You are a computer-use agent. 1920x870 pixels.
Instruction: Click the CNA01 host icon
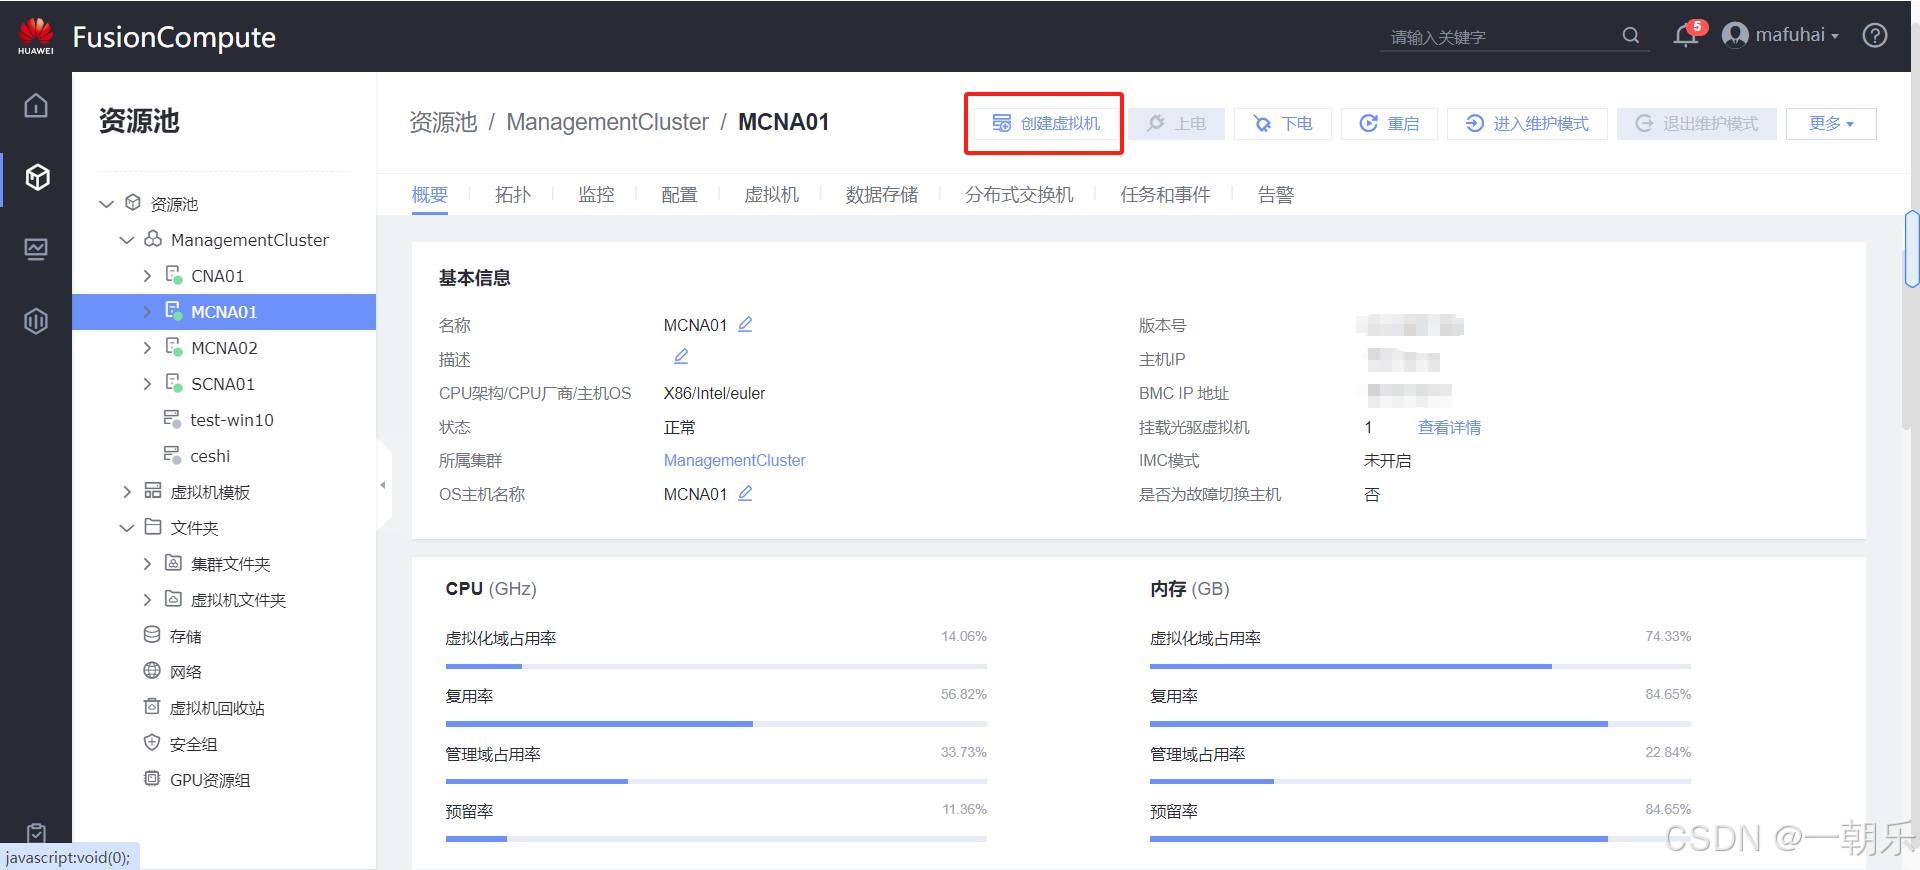[x=174, y=275]
